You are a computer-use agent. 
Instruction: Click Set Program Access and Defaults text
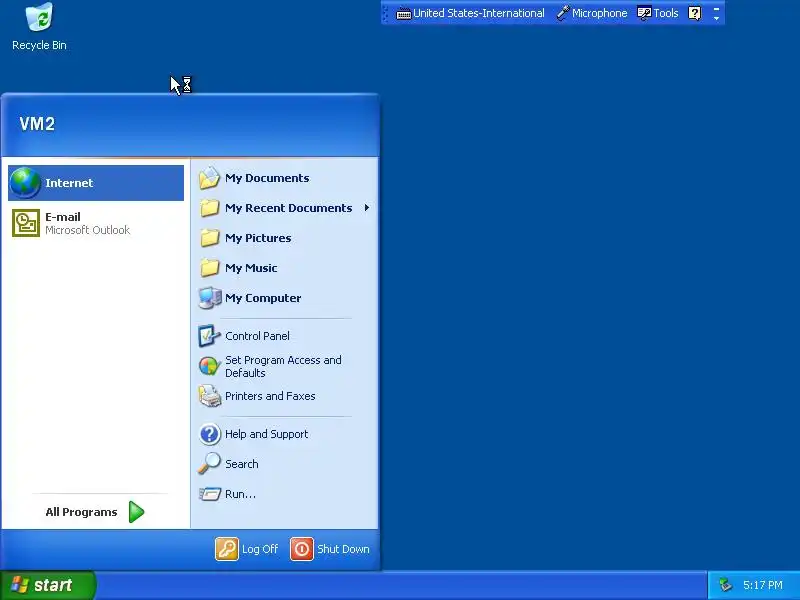click(283, 366)
